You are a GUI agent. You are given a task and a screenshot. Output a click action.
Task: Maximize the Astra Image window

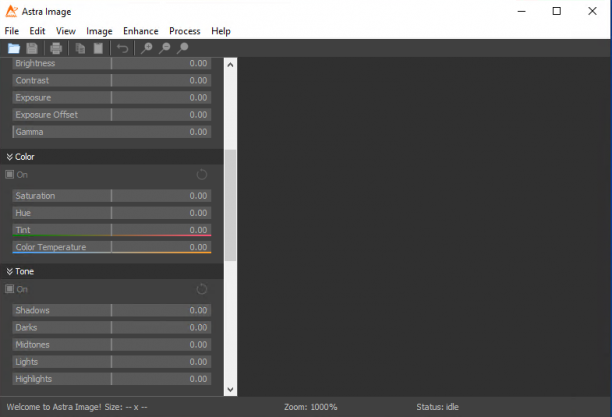point(557,11)
